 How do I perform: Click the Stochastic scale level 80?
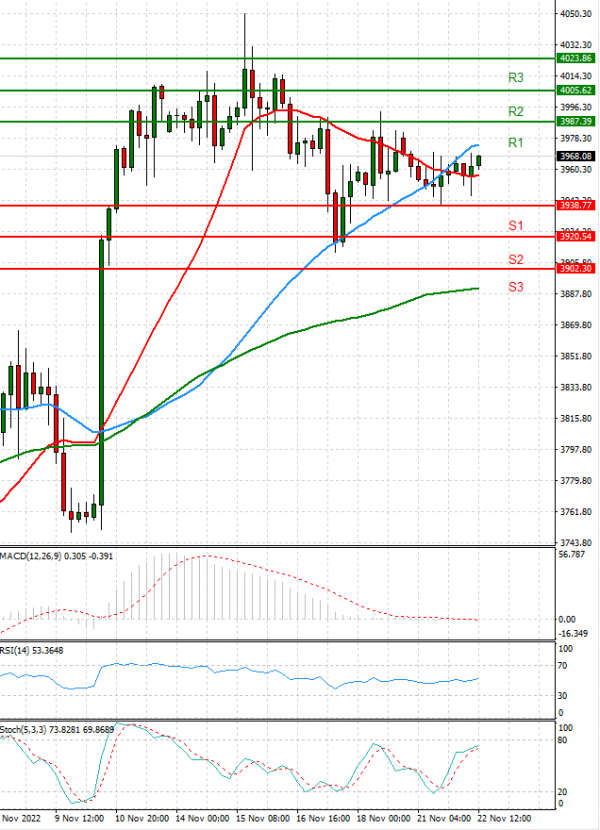pos(563,740)
